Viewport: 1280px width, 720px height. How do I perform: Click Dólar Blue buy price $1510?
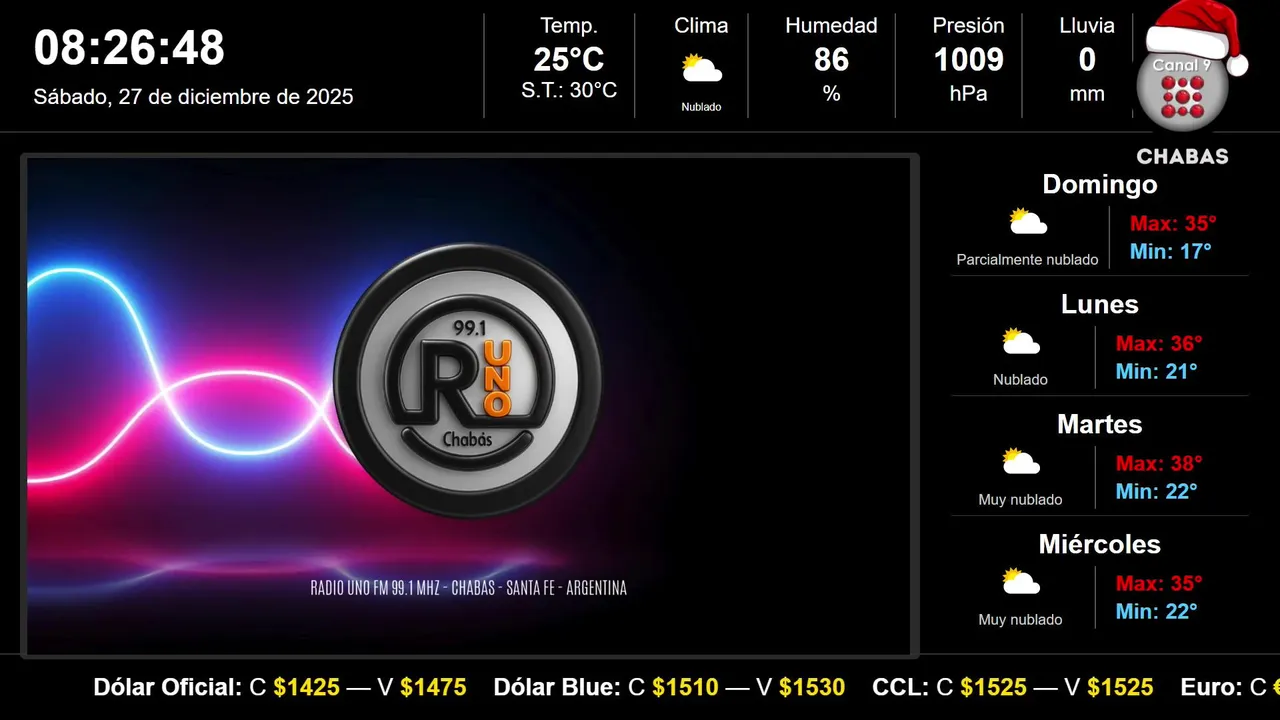tap(685, 687)
